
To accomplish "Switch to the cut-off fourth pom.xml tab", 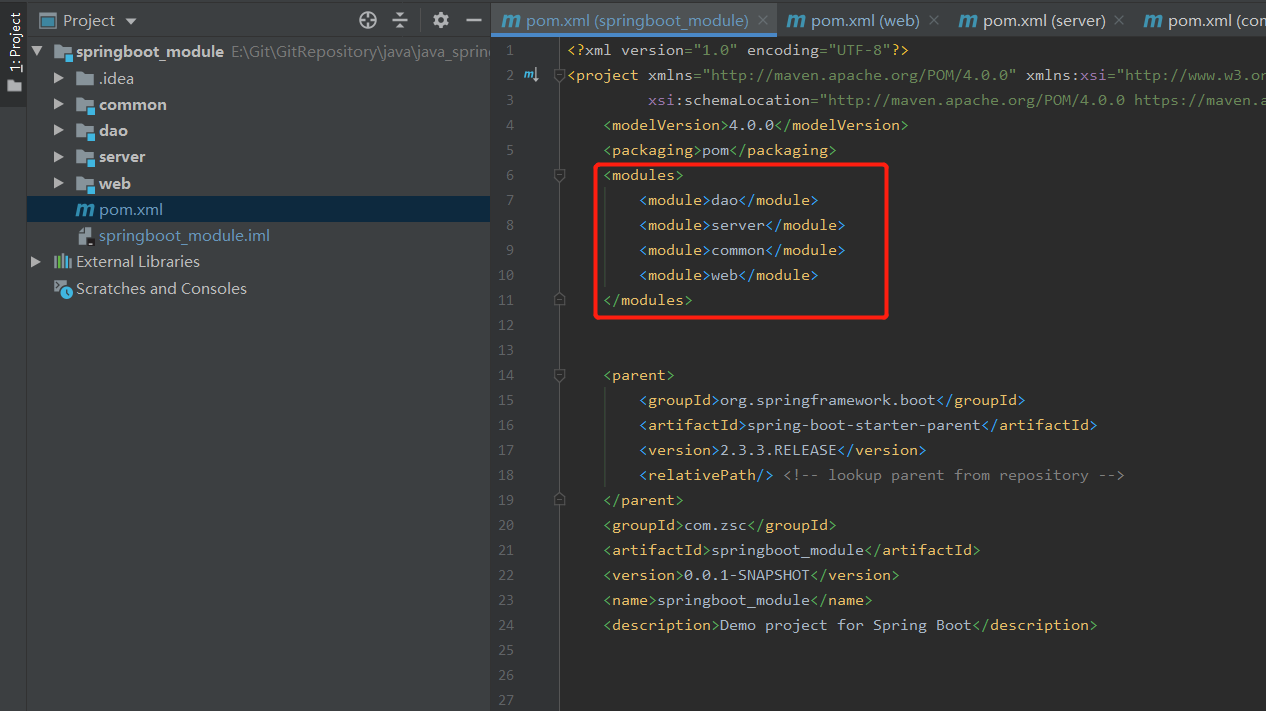I will pyautogui.click(x=1201, y=20).
